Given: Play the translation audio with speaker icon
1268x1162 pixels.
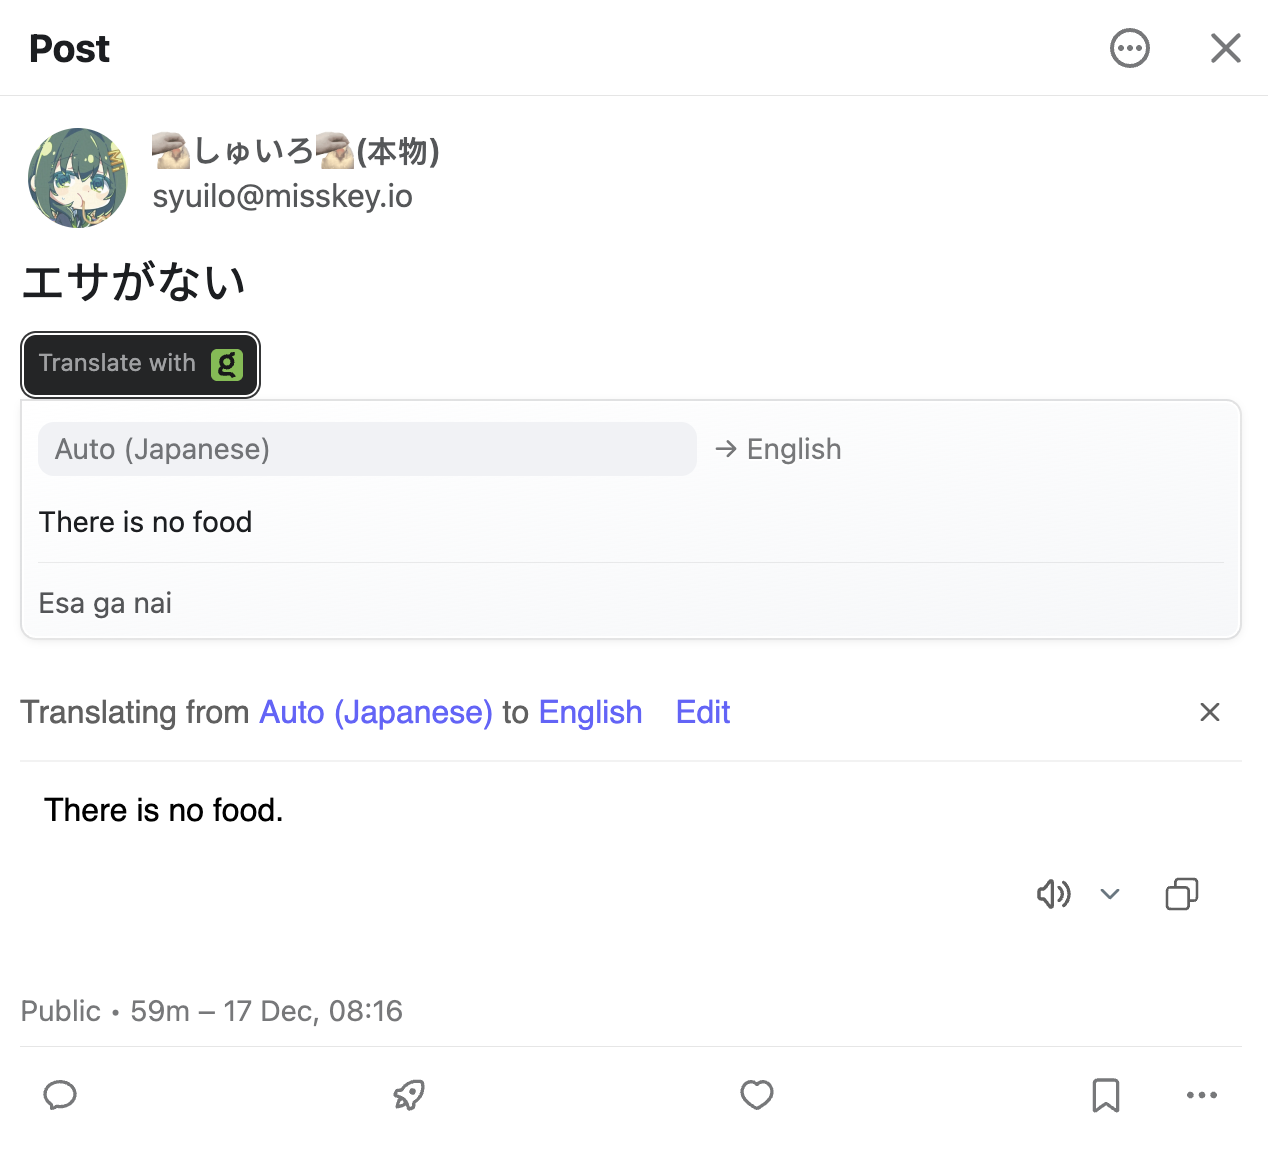Looking at the screenshot, I should pos(1053,893).
